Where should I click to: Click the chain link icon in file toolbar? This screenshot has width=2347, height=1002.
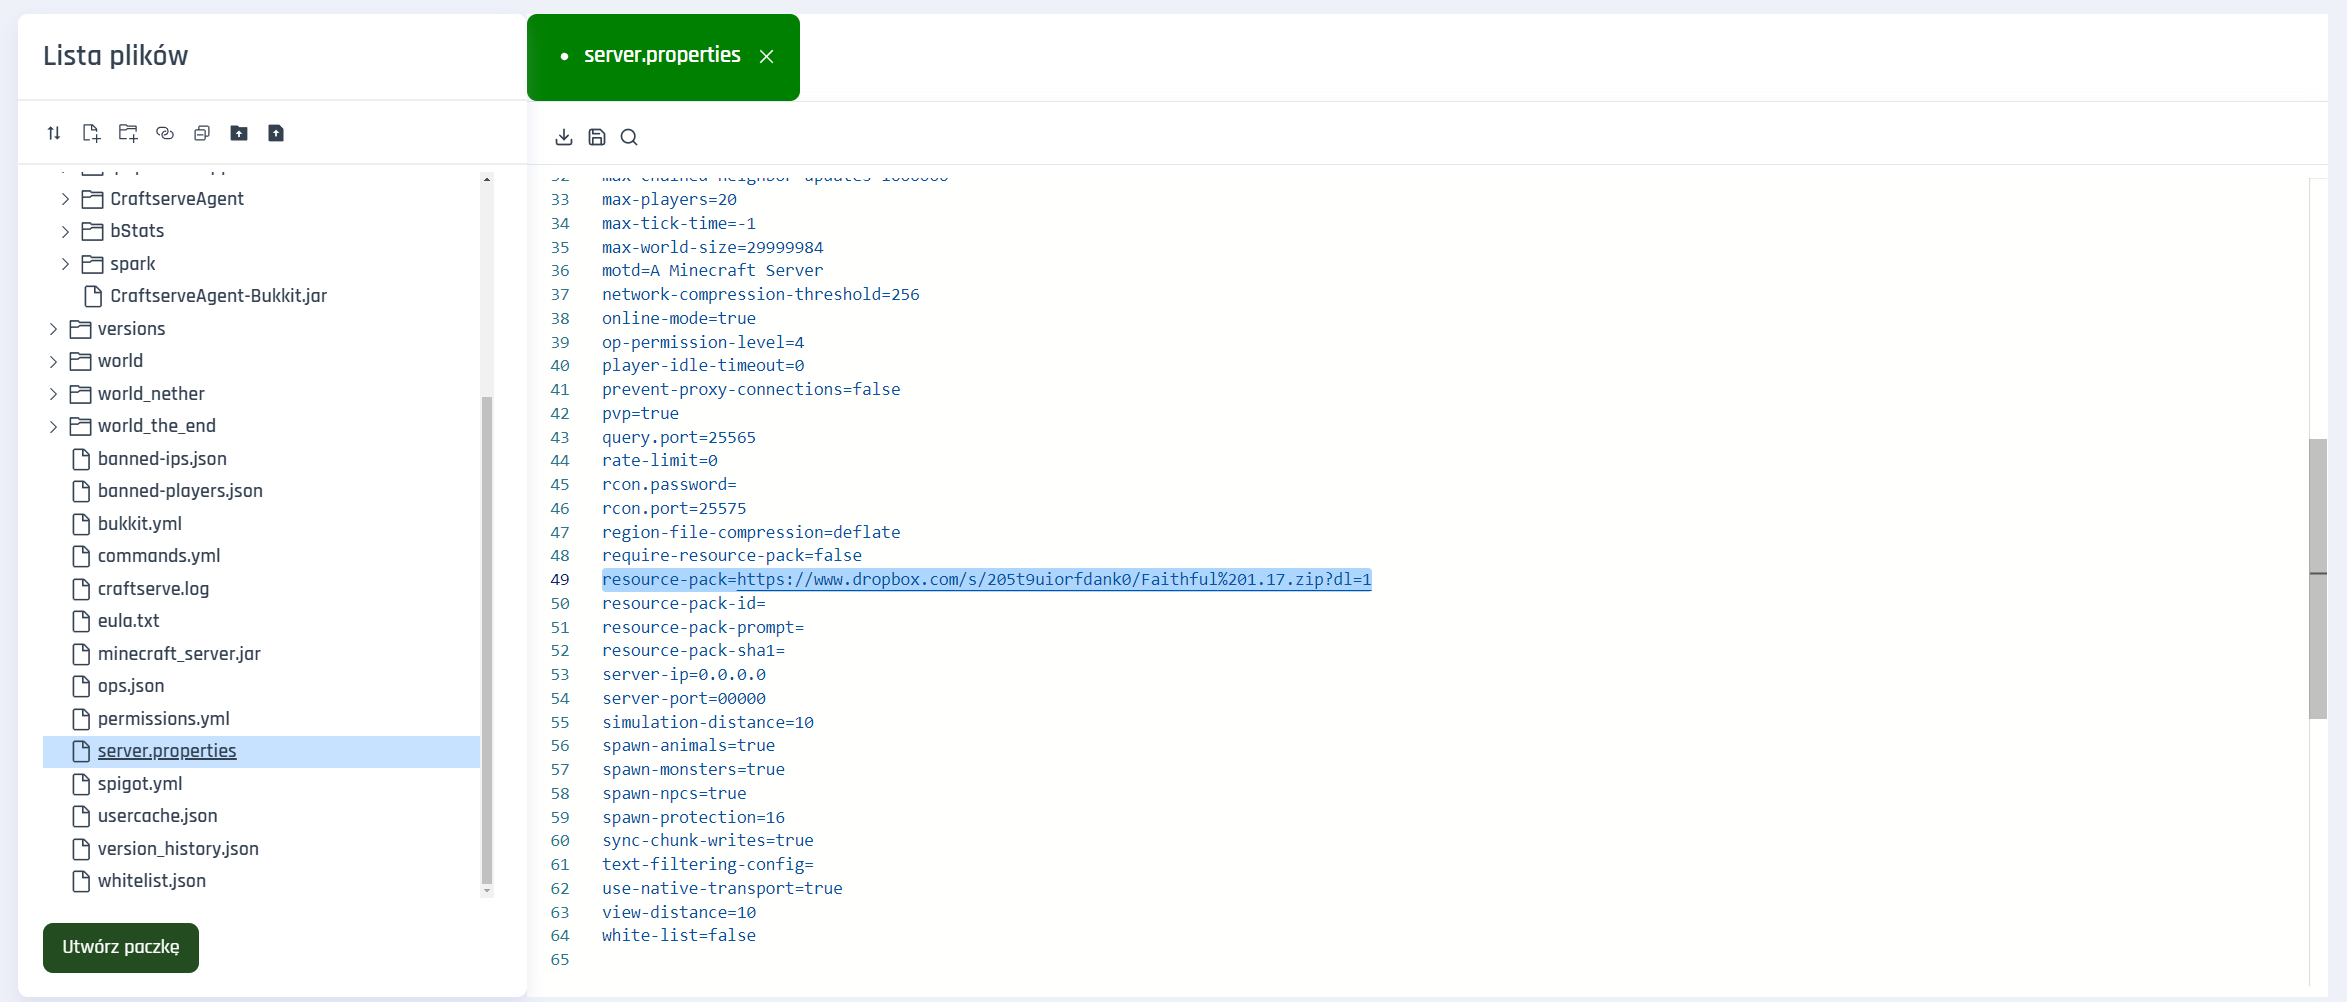coord(165,133)
